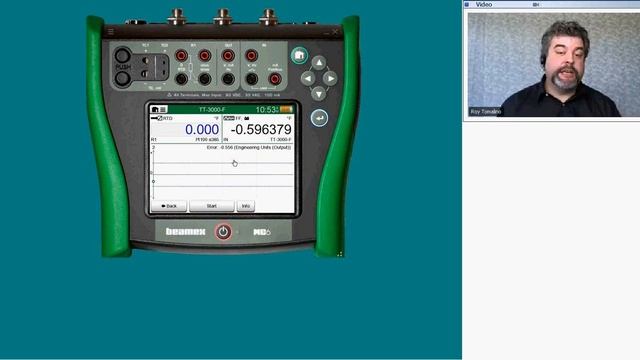Image resolution: width=640 pixels, height=360 pixels.
Task: Click the 10:53 clock on screen
Action: pos(267,109)
